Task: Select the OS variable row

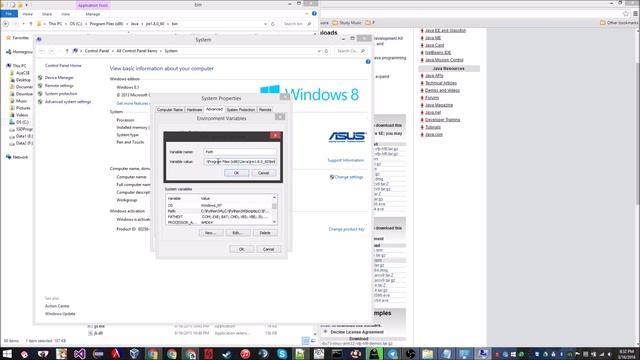Action: (219, 205)
